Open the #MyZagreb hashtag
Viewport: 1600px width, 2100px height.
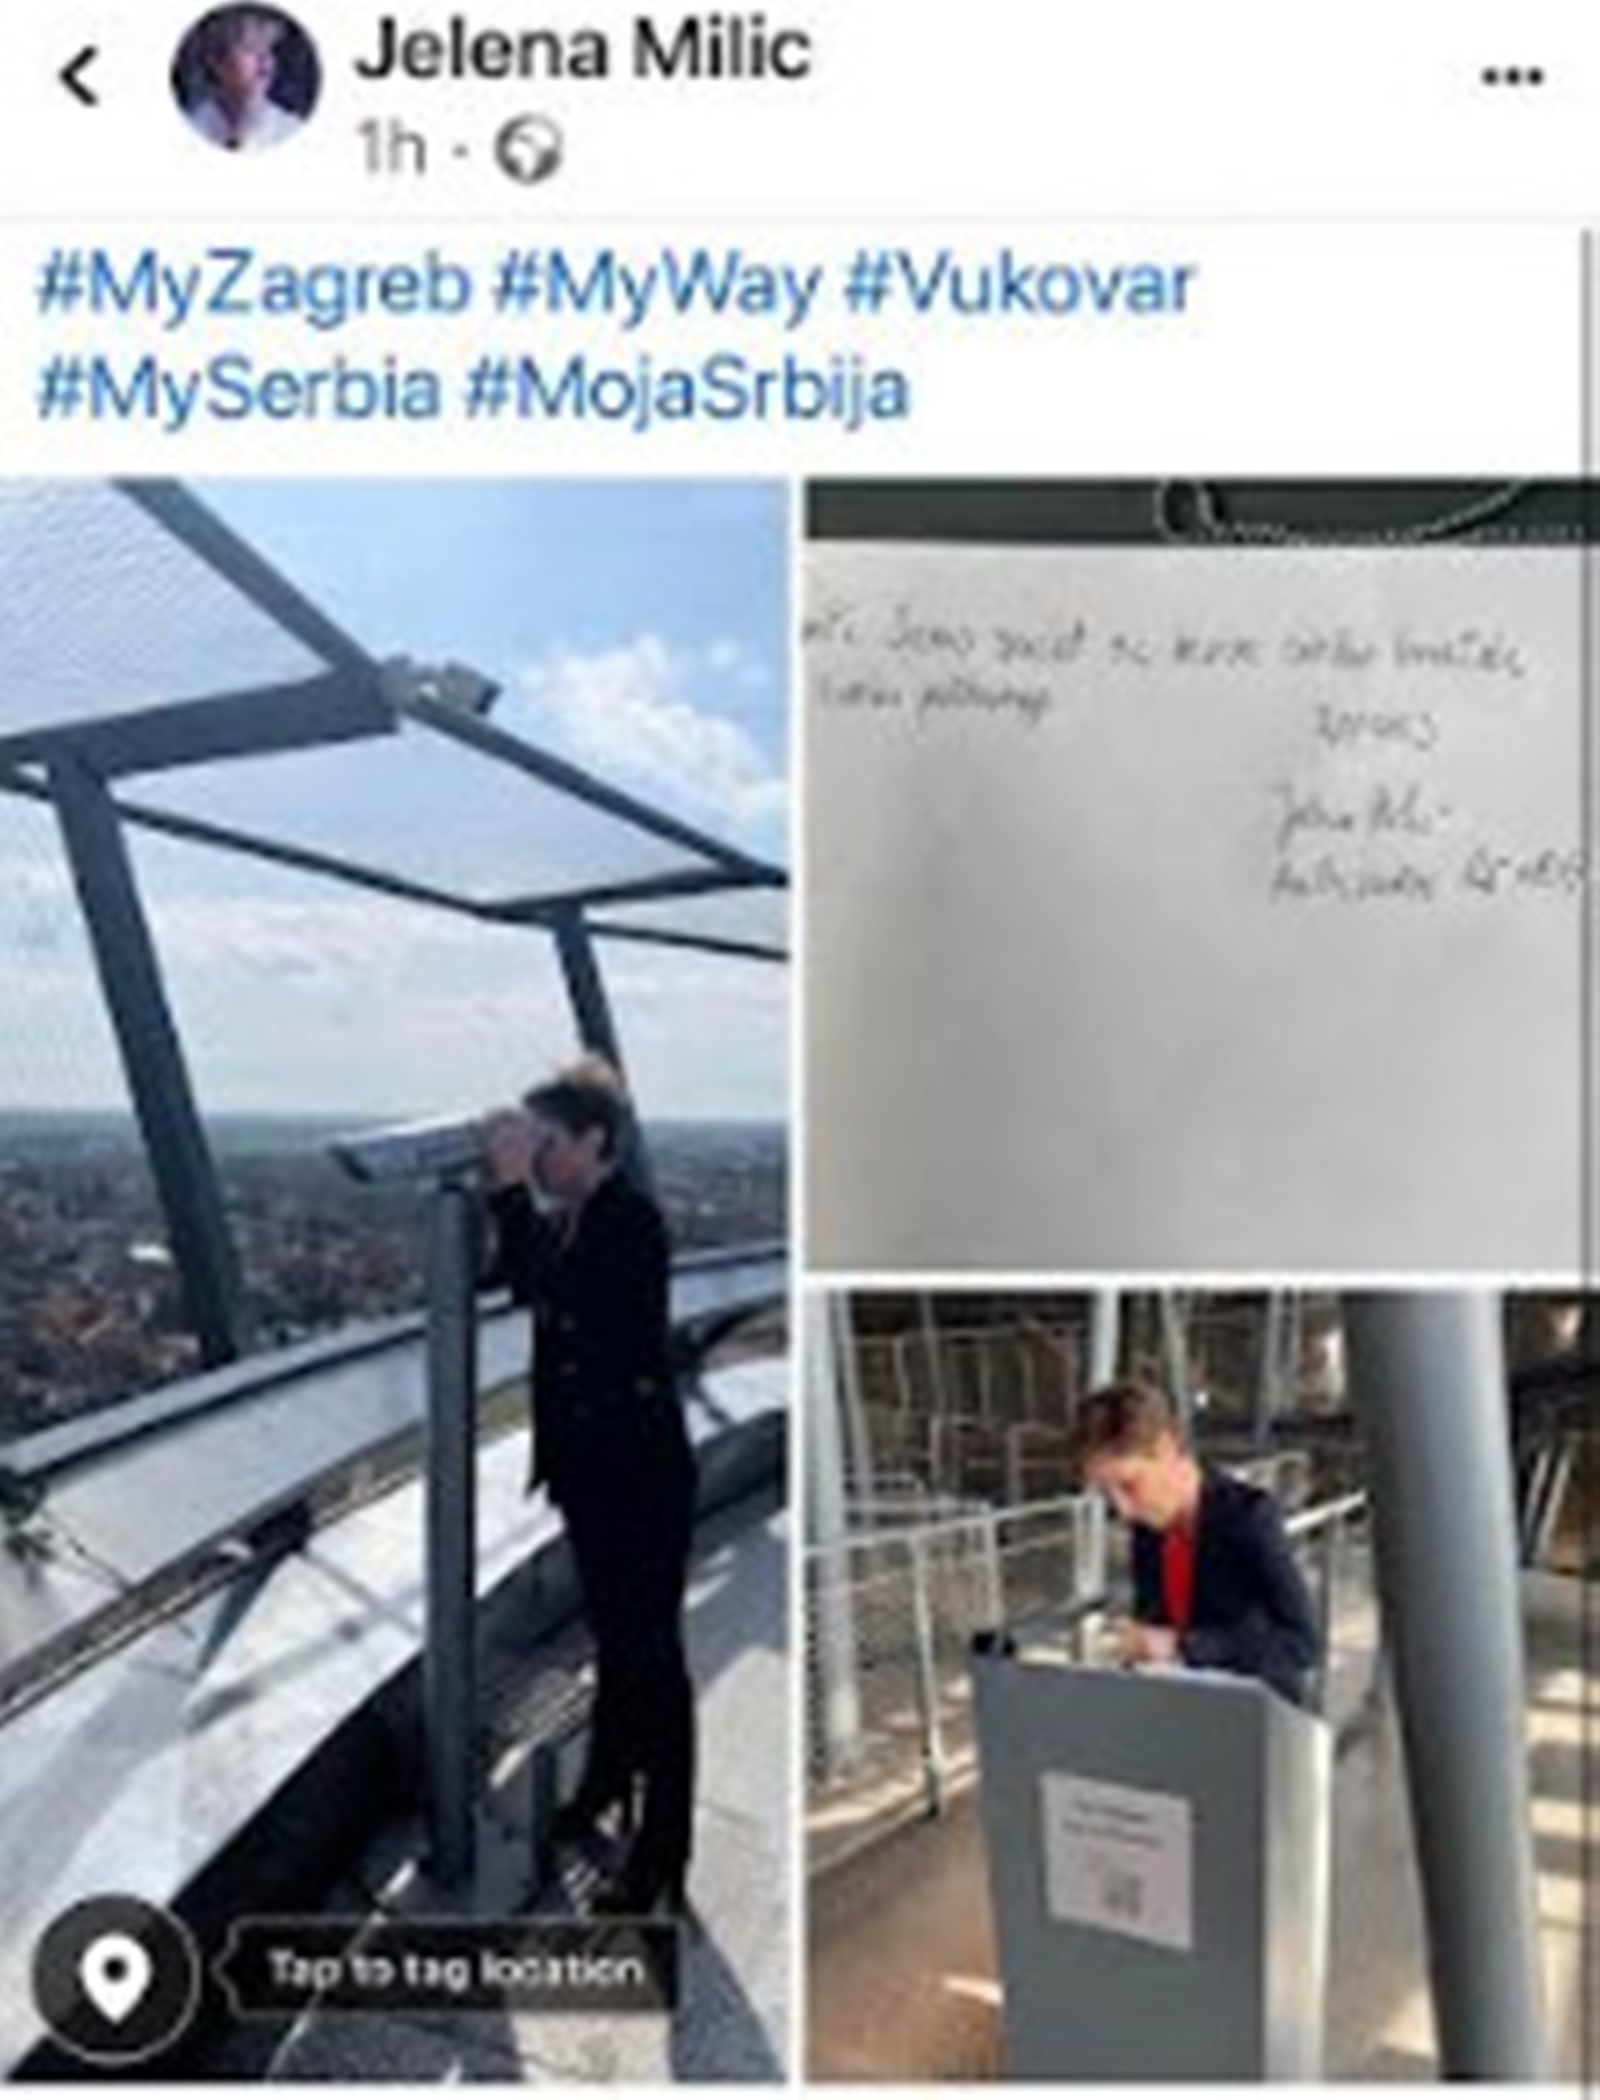[252, 286]
